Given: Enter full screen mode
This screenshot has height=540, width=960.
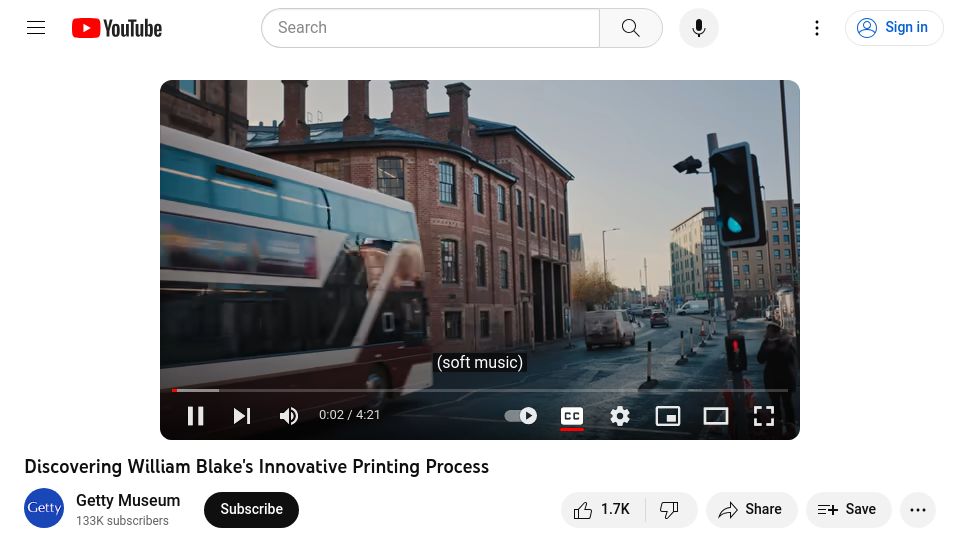Looking at the screenshot, I should 763,416.
